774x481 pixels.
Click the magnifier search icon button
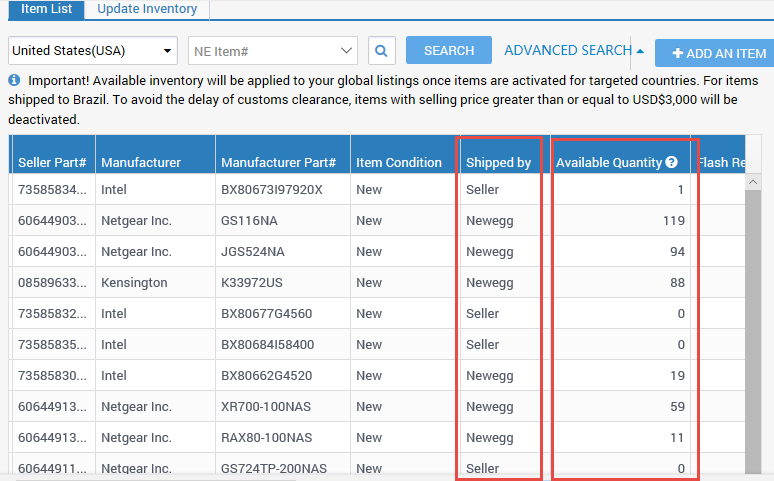[x=382, y=50]
